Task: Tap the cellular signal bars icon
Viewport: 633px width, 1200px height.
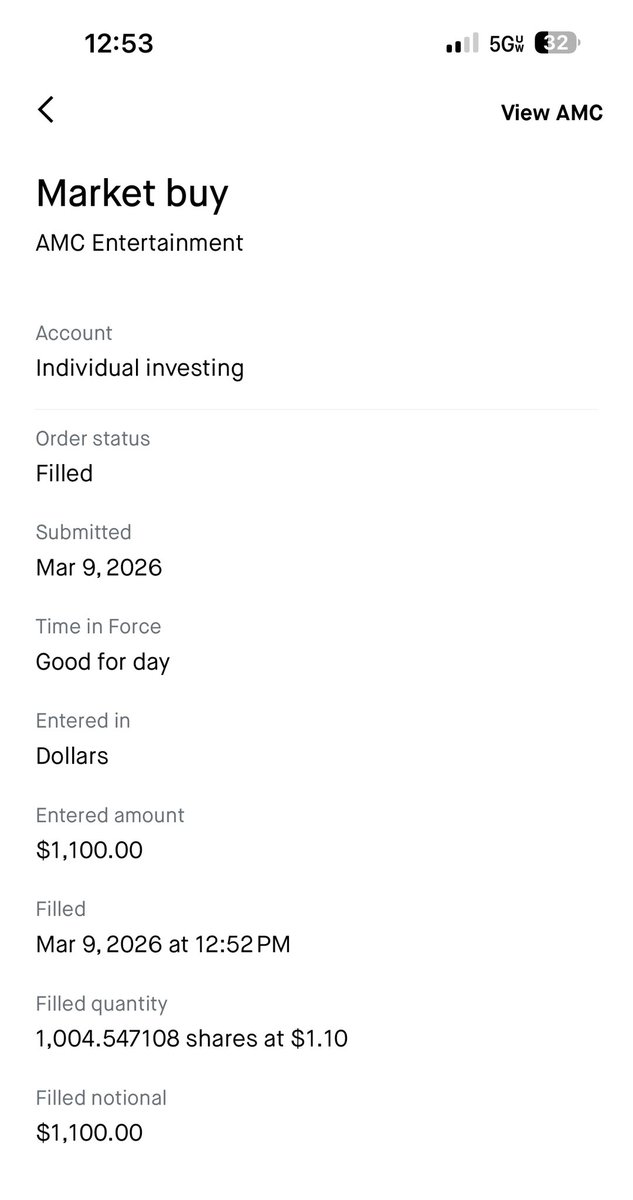Action: point(461,44)
